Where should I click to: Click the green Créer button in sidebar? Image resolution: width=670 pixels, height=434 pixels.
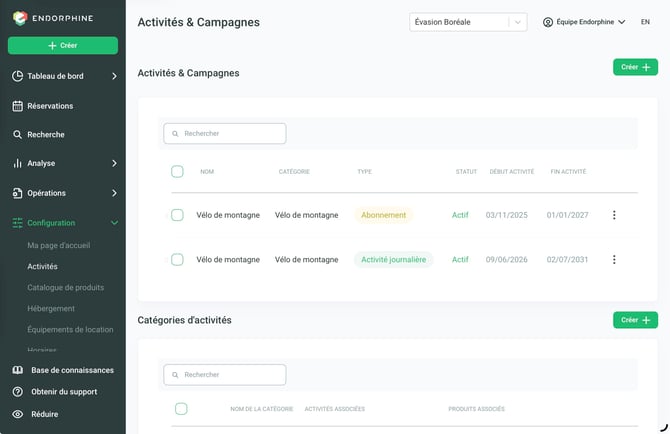pos(63,45)
